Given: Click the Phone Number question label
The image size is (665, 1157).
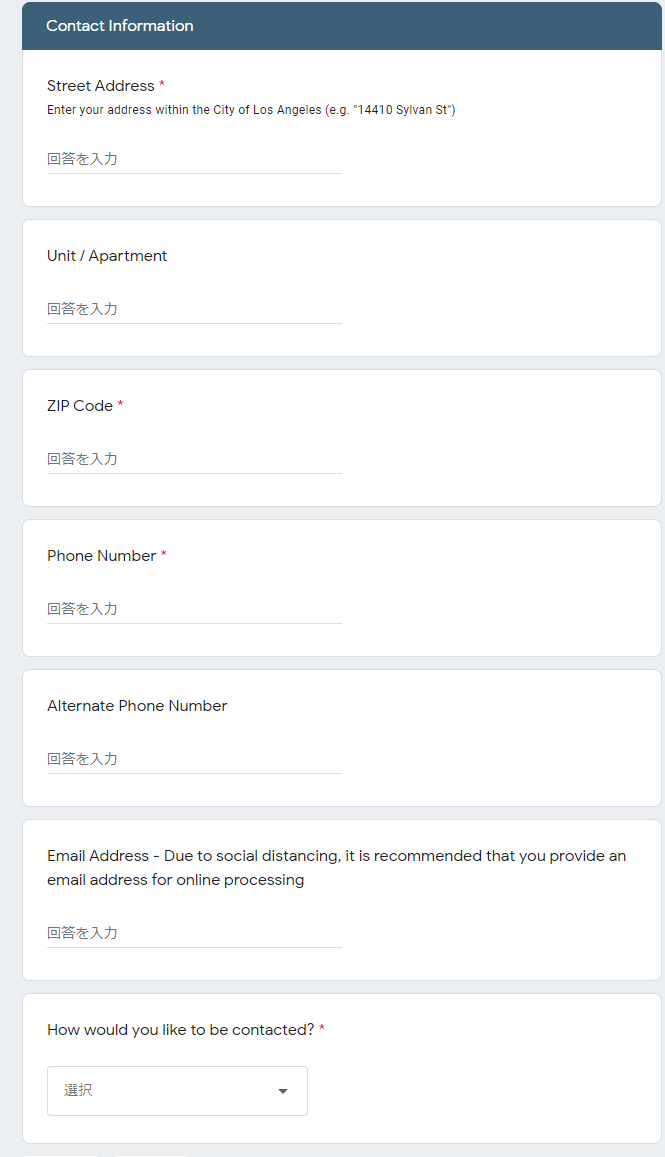Looking at the screenshot, I should tap(101, 556).
